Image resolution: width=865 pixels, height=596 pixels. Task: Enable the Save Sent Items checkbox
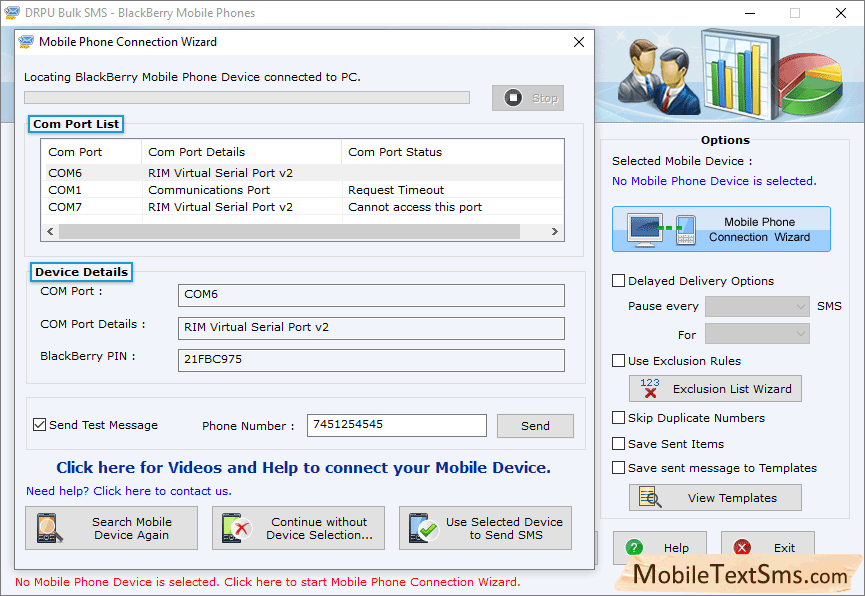coord(618,443)
